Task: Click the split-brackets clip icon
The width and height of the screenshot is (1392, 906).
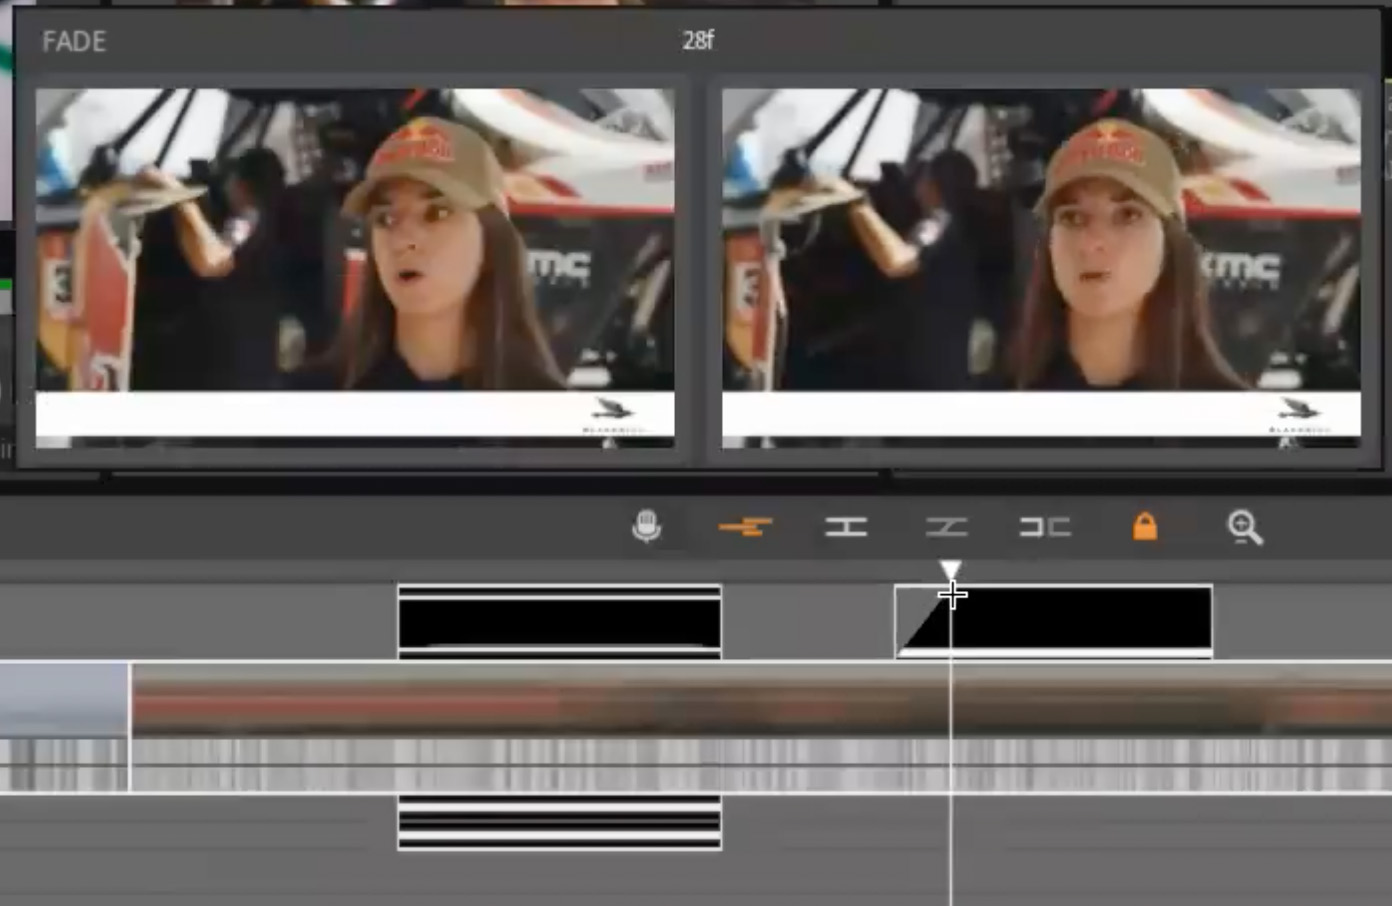Action: point(1045,526)
